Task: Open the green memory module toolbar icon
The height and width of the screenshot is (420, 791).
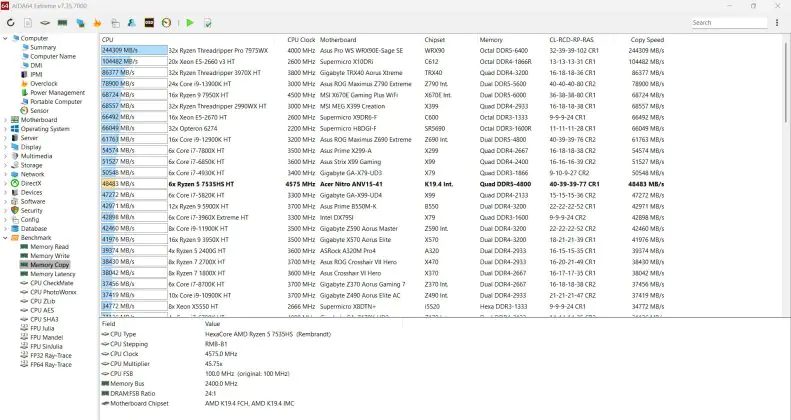Action: [63, 23]
